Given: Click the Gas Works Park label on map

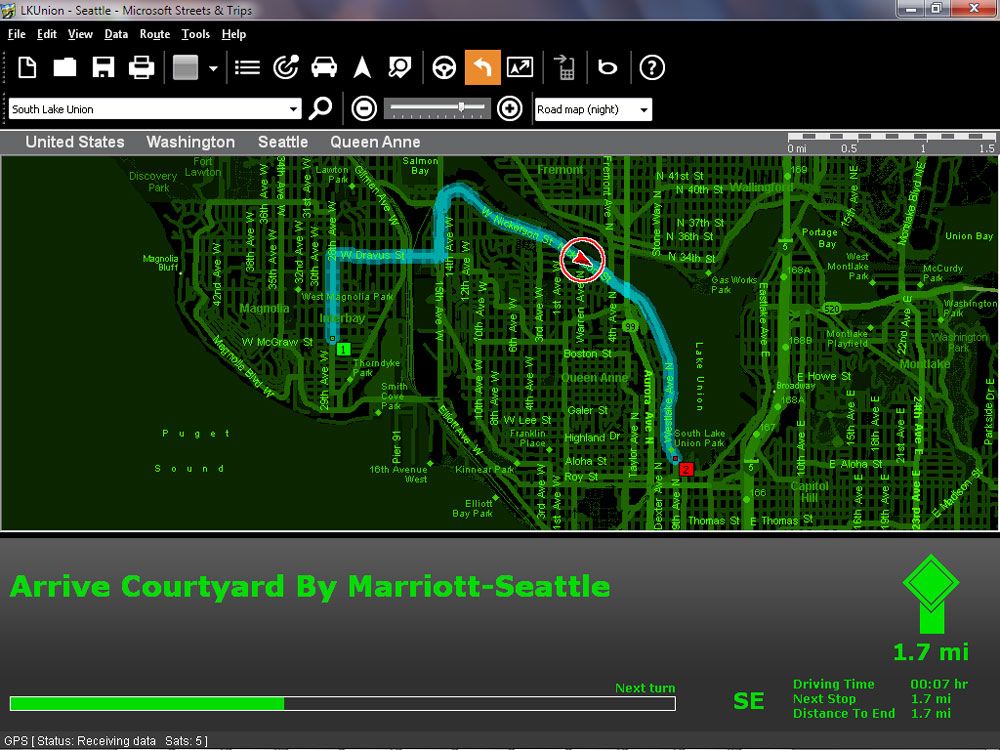Looking at the screenshot, I should click(x=733, y=284).
